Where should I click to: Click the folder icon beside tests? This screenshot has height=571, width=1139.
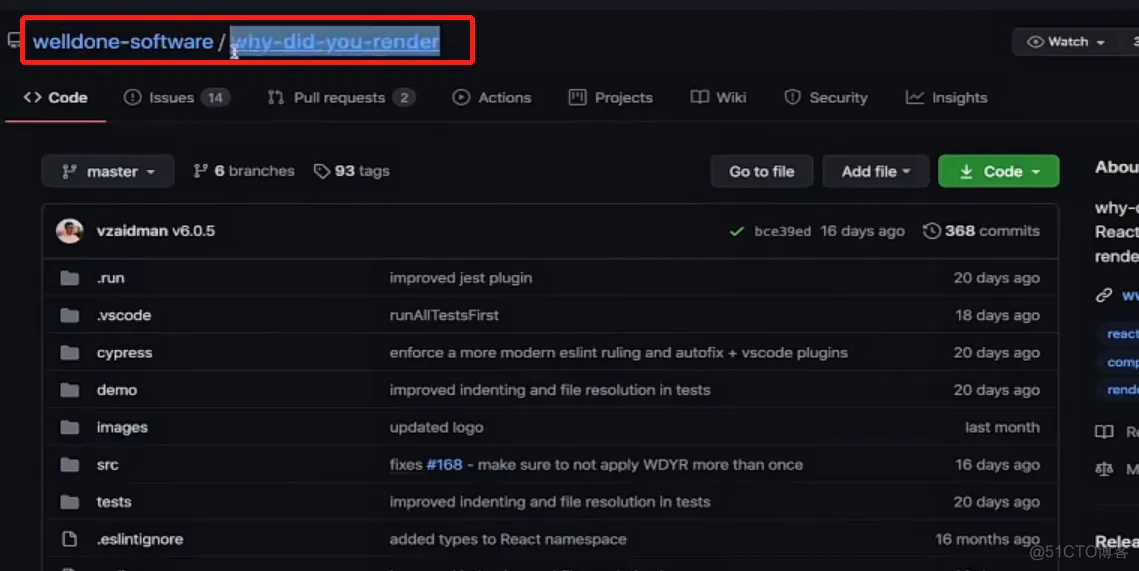(x=70, y=502)
